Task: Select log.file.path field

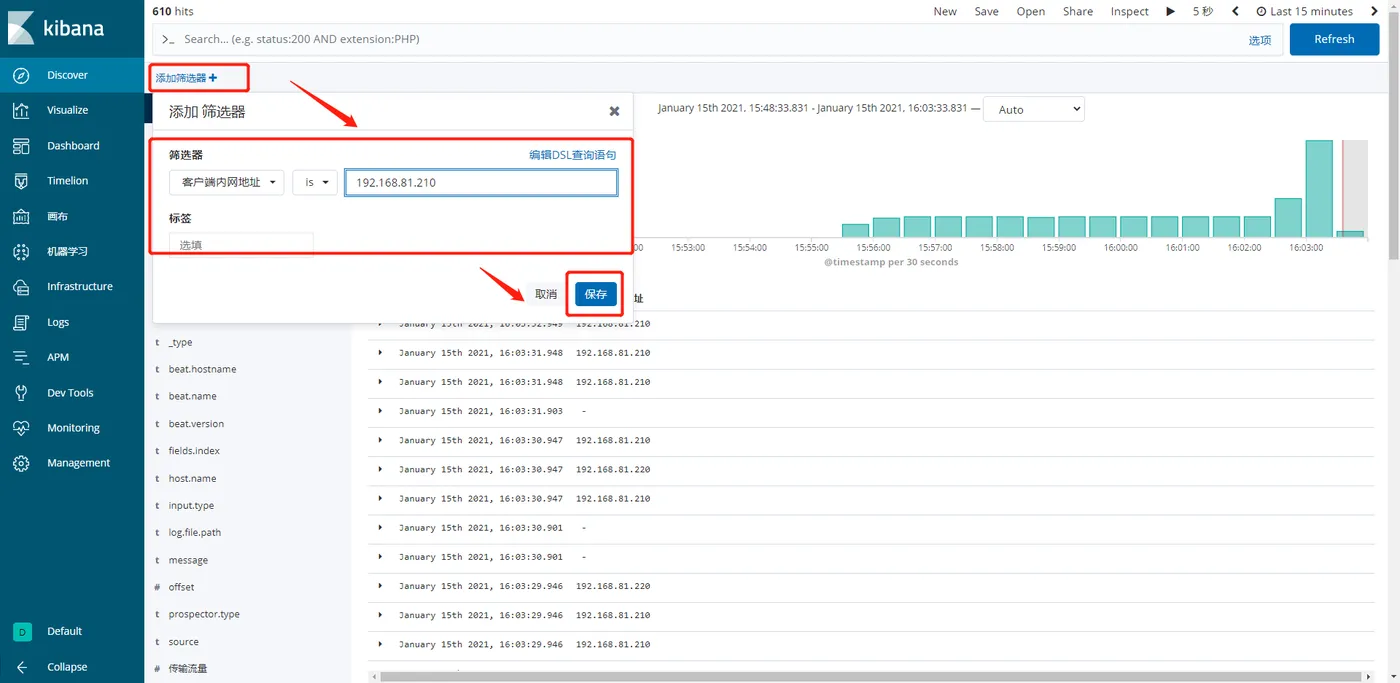Action: pos(195,533)
